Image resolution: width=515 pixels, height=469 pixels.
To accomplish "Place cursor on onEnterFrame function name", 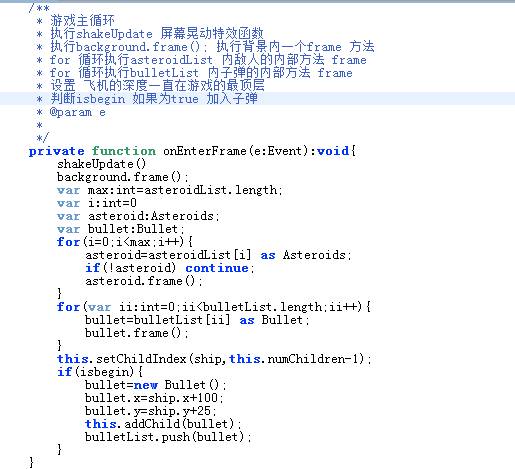I will tap(205, 151).
